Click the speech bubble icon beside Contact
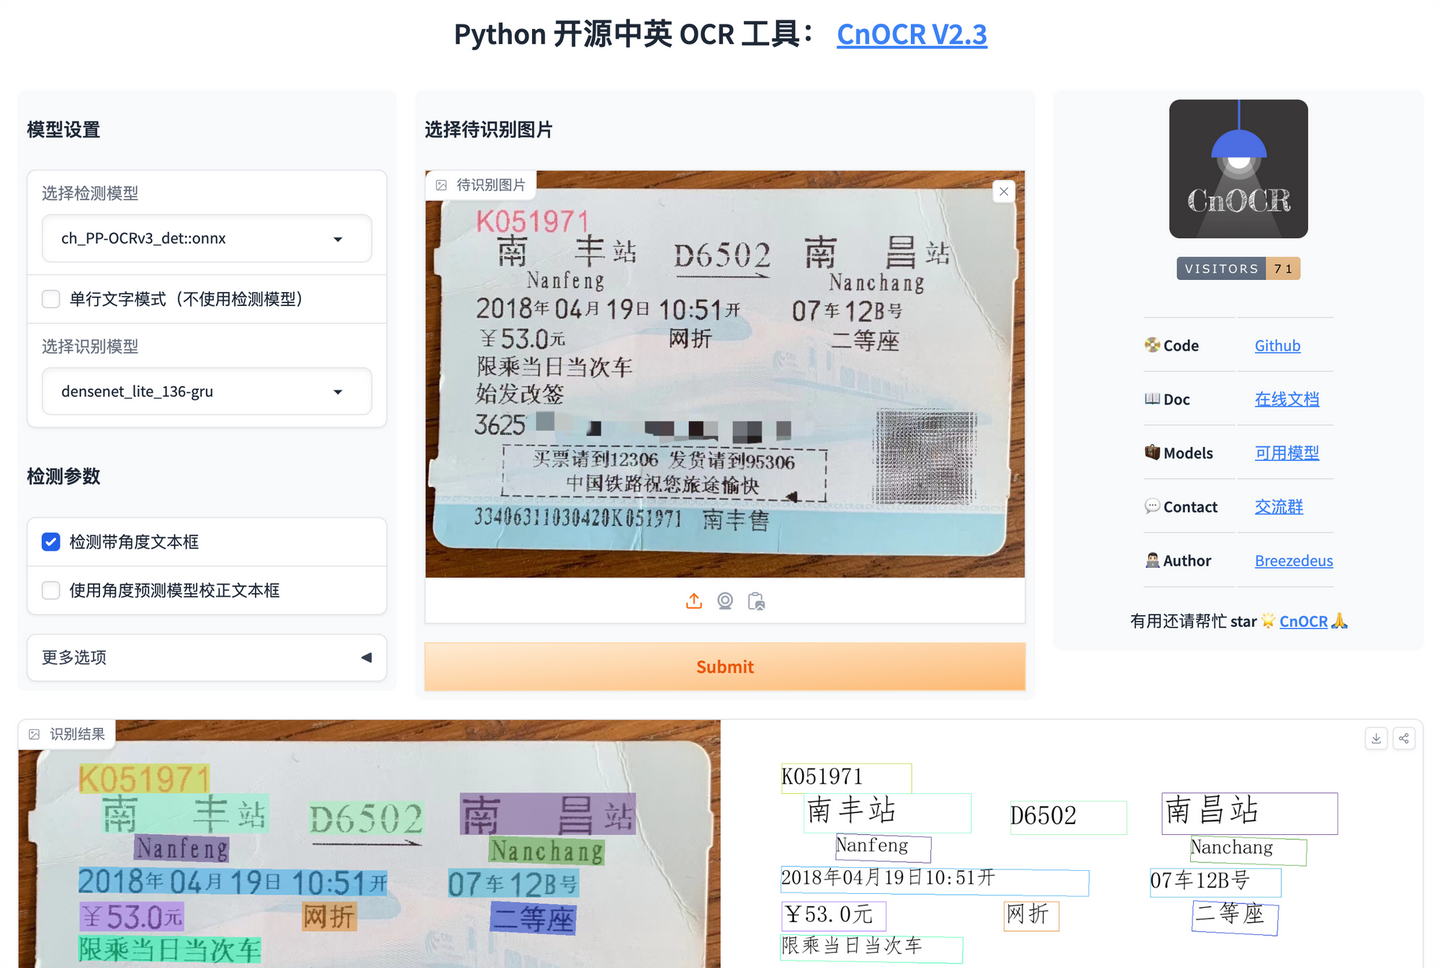 [x=1150, y=506]
